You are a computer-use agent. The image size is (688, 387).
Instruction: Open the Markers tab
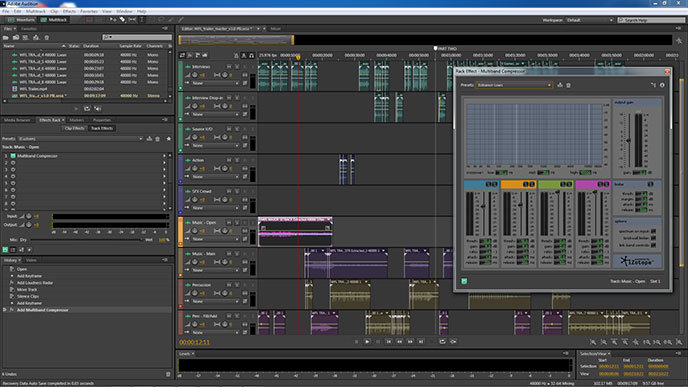pyautogui.click(x=76, y=120)
